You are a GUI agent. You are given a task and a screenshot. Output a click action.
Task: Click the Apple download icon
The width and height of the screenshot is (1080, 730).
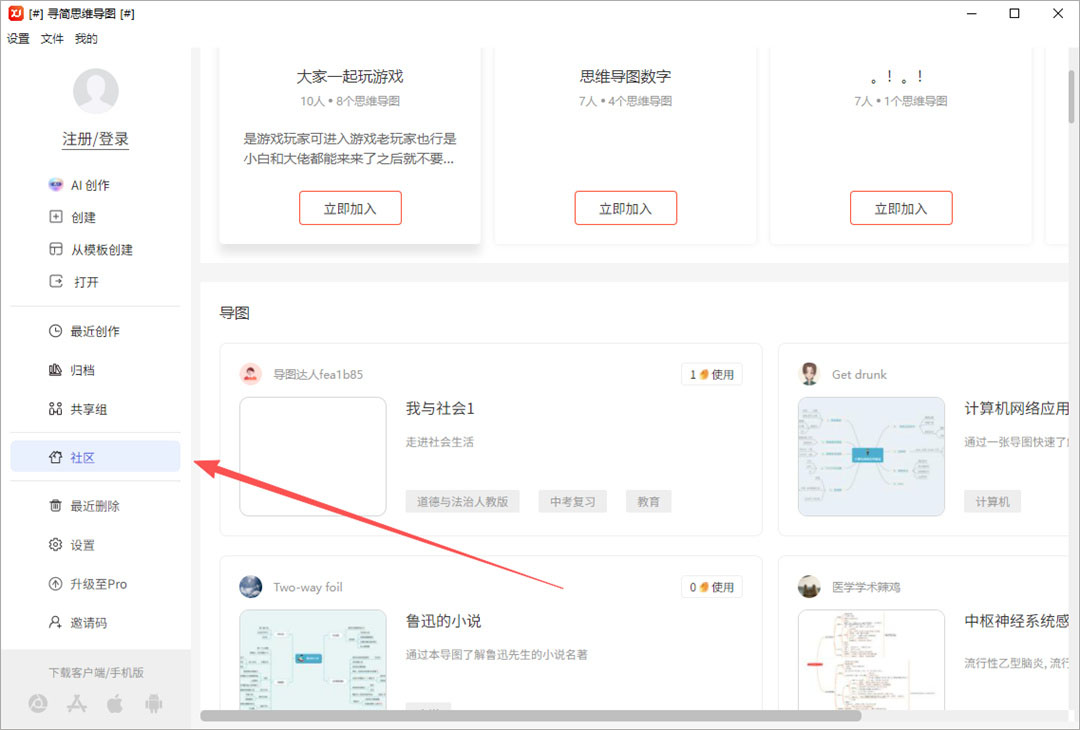coord(115,704)
